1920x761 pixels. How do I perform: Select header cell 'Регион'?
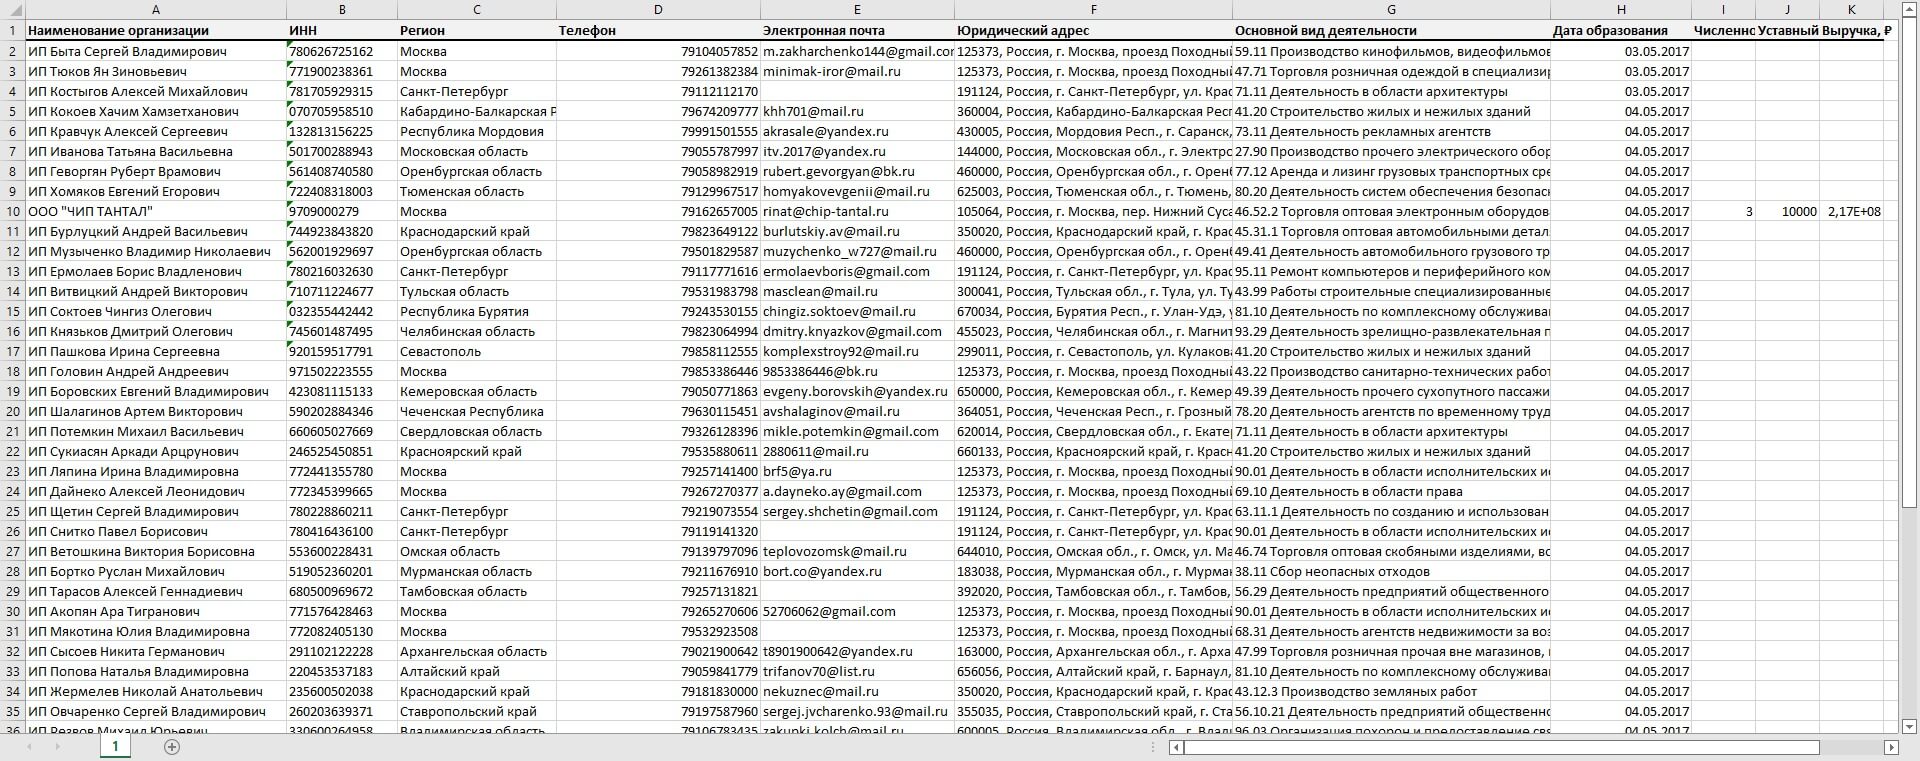coord(477,31)
